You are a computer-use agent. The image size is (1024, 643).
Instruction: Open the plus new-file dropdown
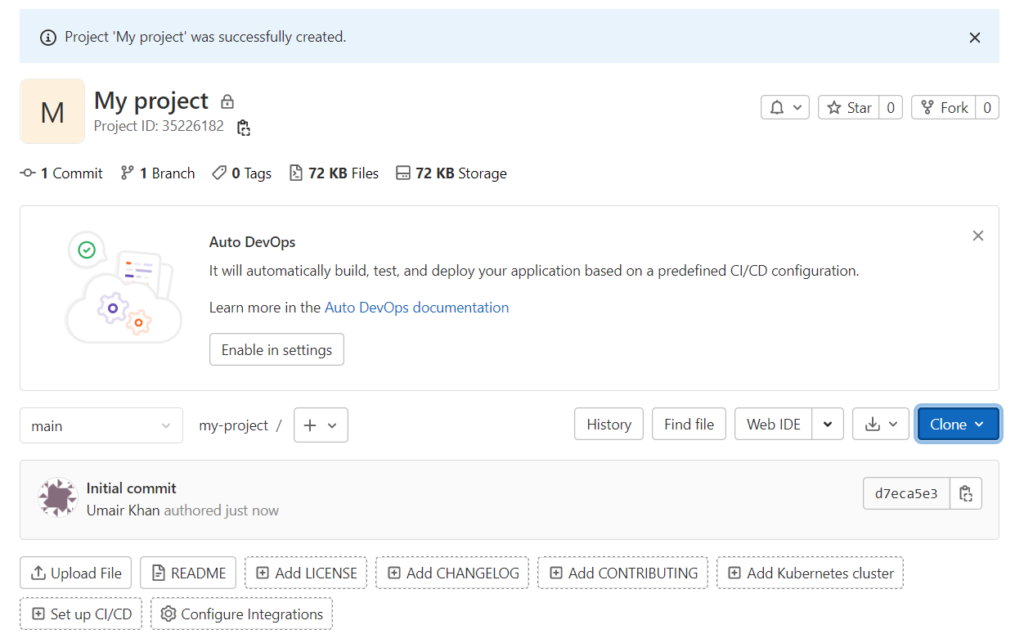pos(320,425)
